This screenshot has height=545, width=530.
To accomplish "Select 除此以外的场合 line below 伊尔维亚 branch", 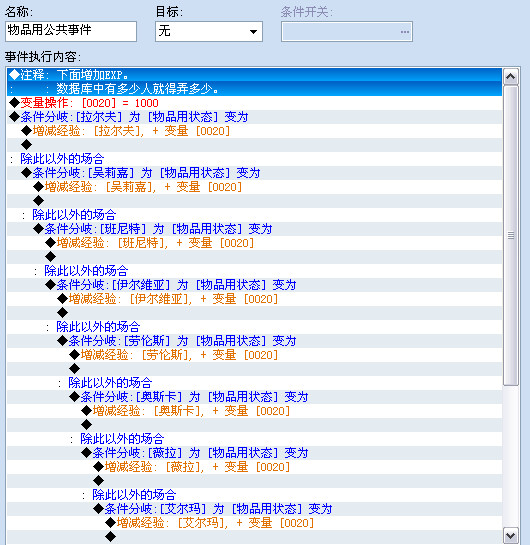I will [x=255, y=327].
